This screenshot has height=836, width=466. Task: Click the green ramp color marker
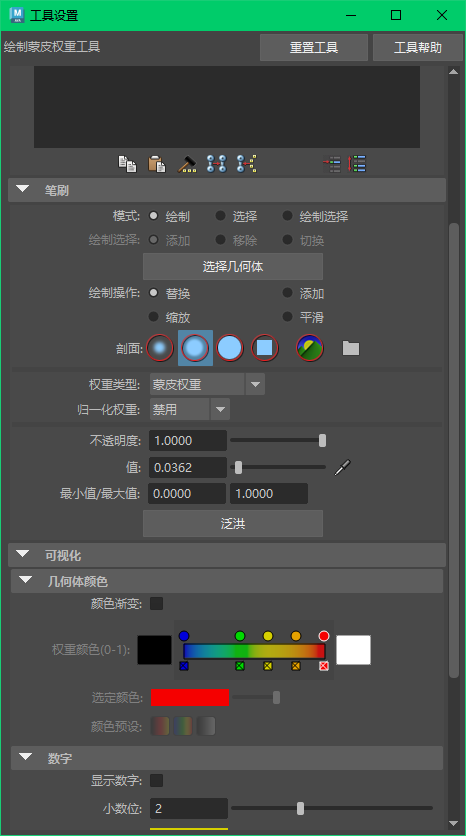point(240,636)
